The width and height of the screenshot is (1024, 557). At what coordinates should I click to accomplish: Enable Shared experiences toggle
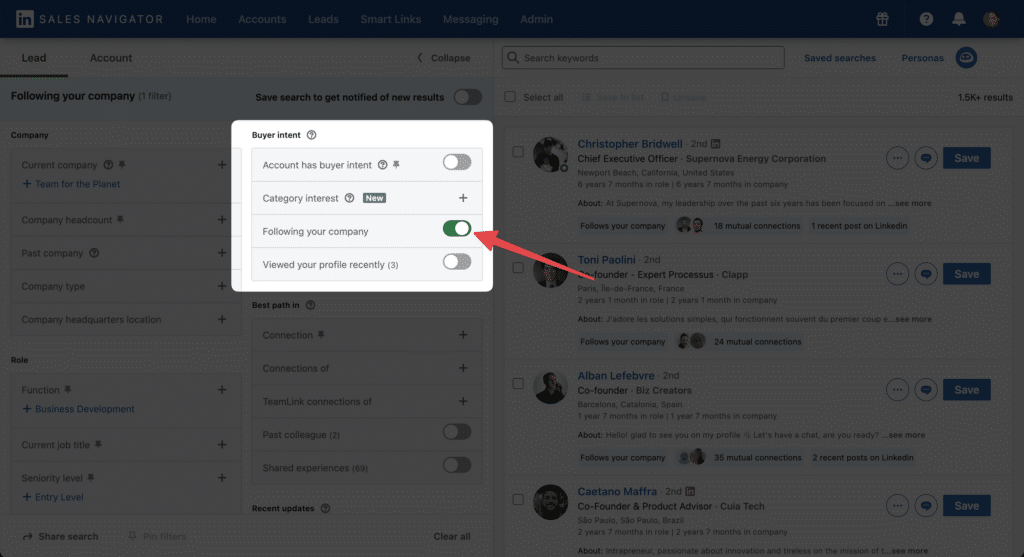tap(456, 466)
